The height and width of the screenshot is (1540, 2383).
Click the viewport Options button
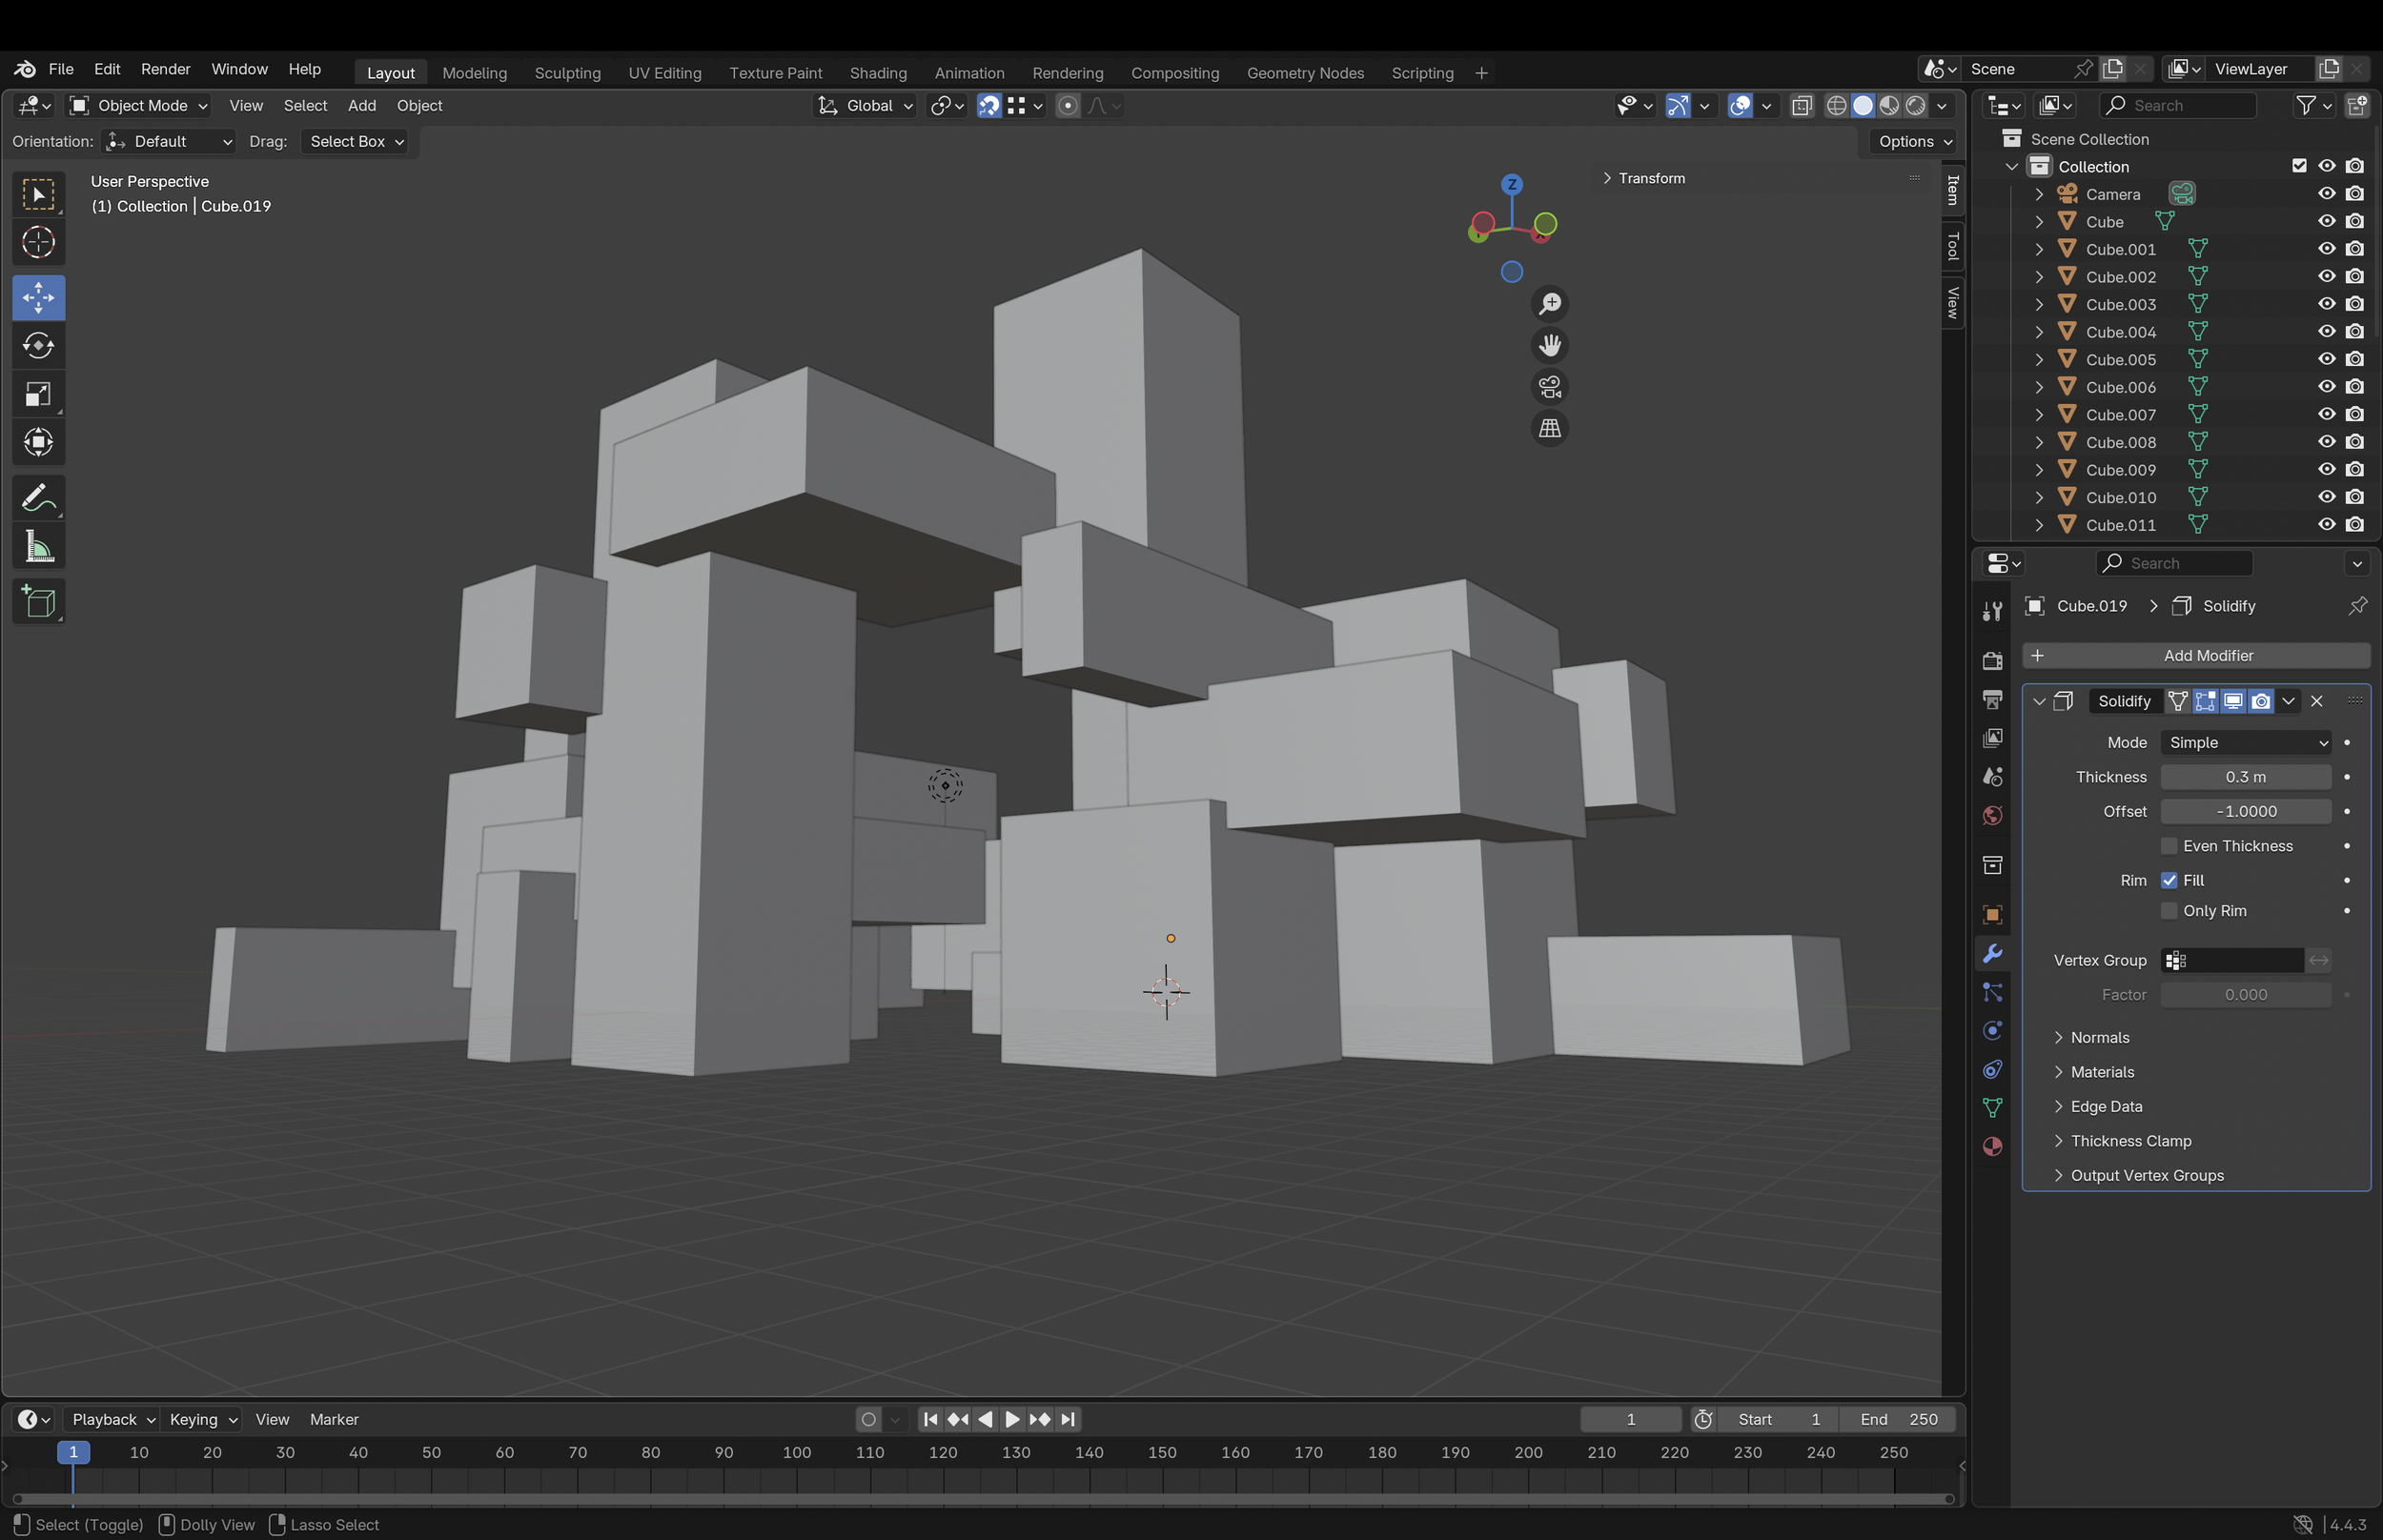(1913, 141)
